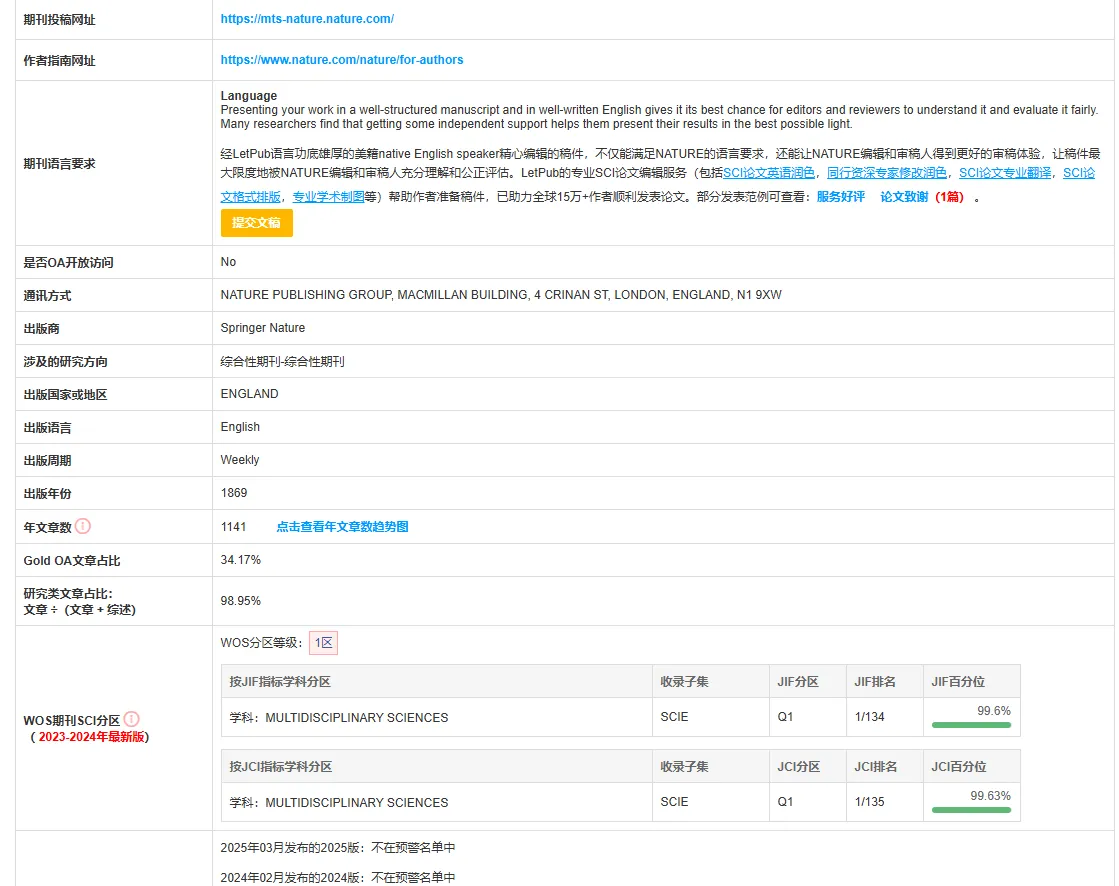Open the mts-nature.nature.com submission link

[307, 19]
